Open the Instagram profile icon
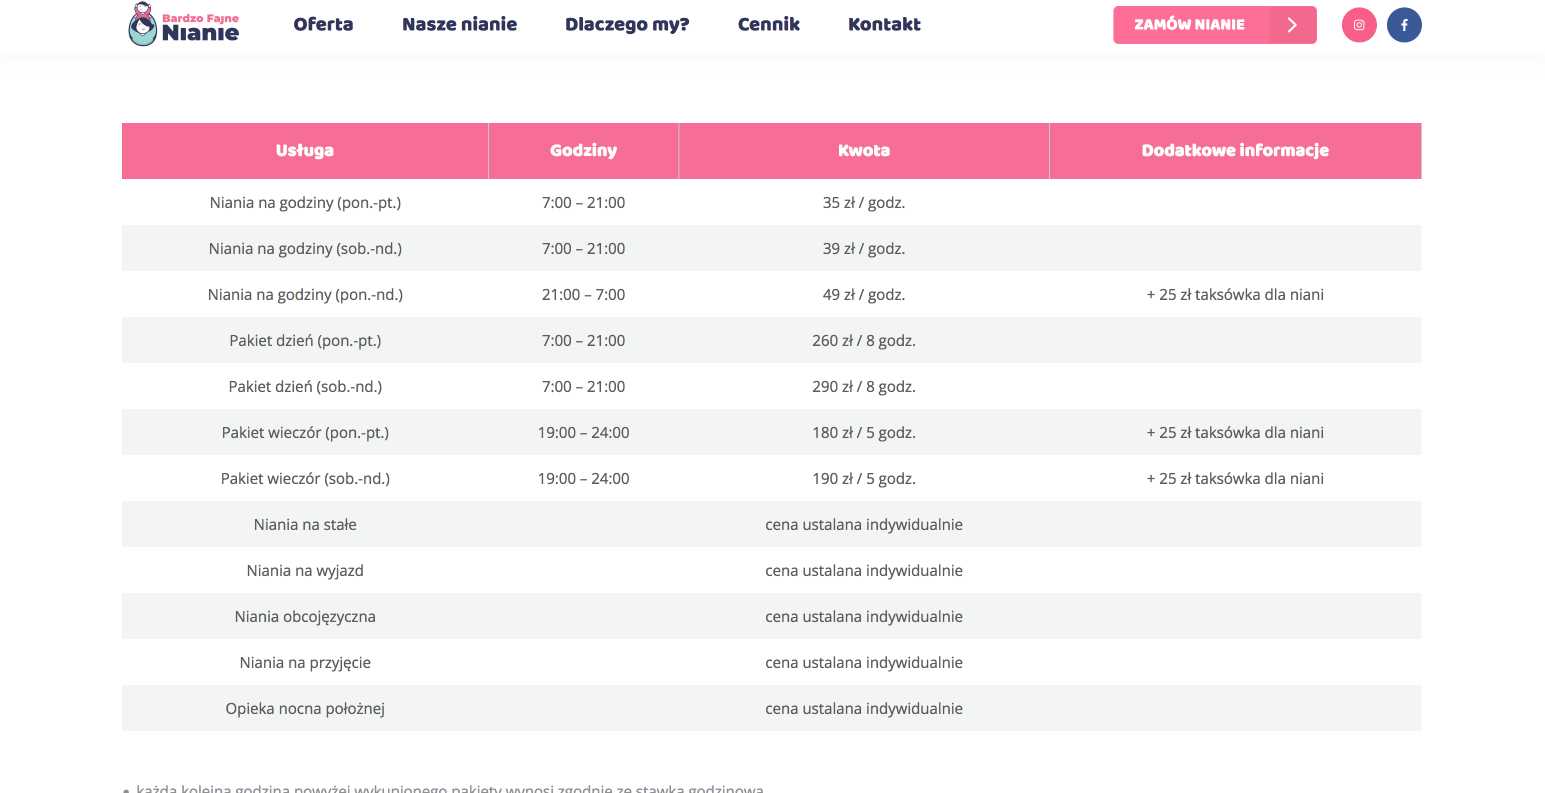 pos(1359,24)
